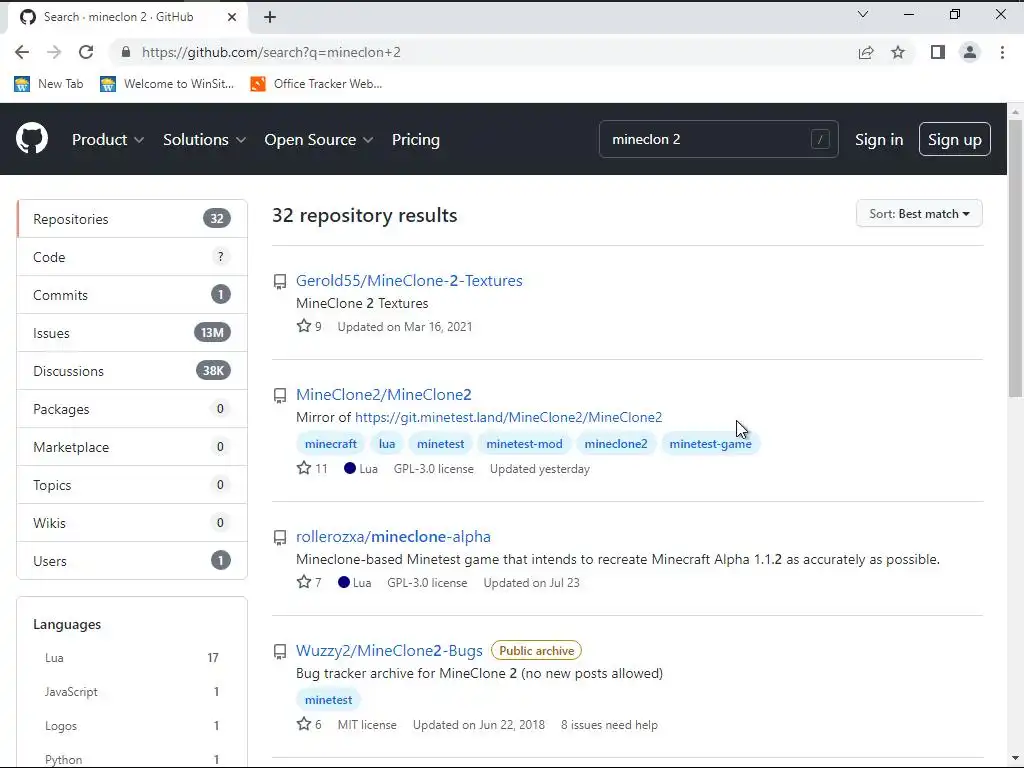Open tab search chevron in title bar
Viewport: 1024px width, 768px height.
pos(863,14)
